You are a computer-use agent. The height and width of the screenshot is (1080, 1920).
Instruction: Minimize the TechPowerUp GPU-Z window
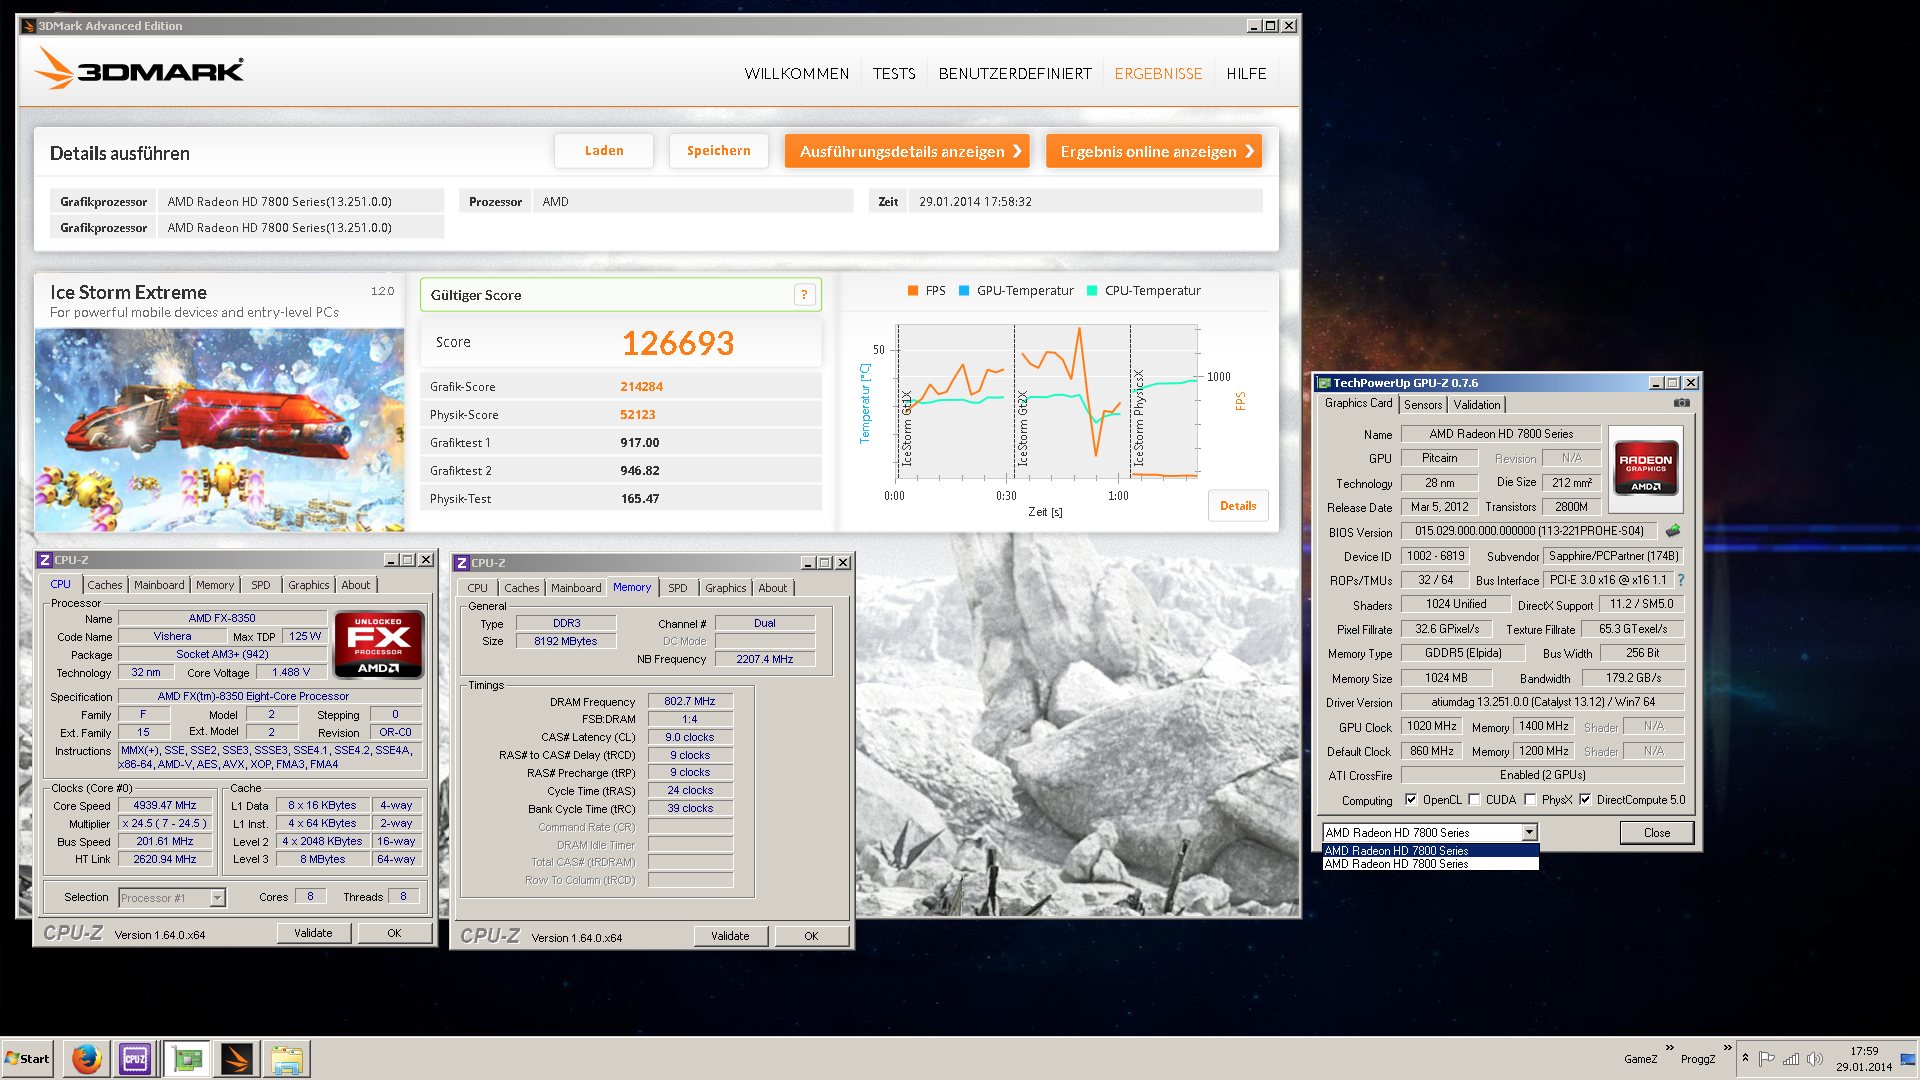(1656, 383)
